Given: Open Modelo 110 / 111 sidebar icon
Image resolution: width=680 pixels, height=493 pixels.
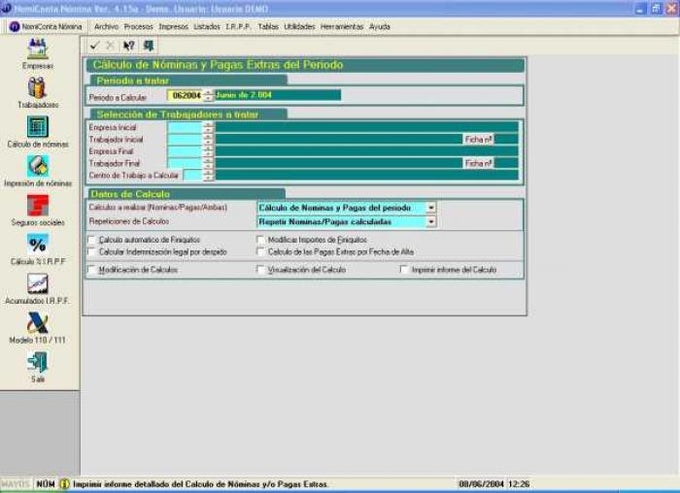Looking at the screenshot, I should coord(38,323).
